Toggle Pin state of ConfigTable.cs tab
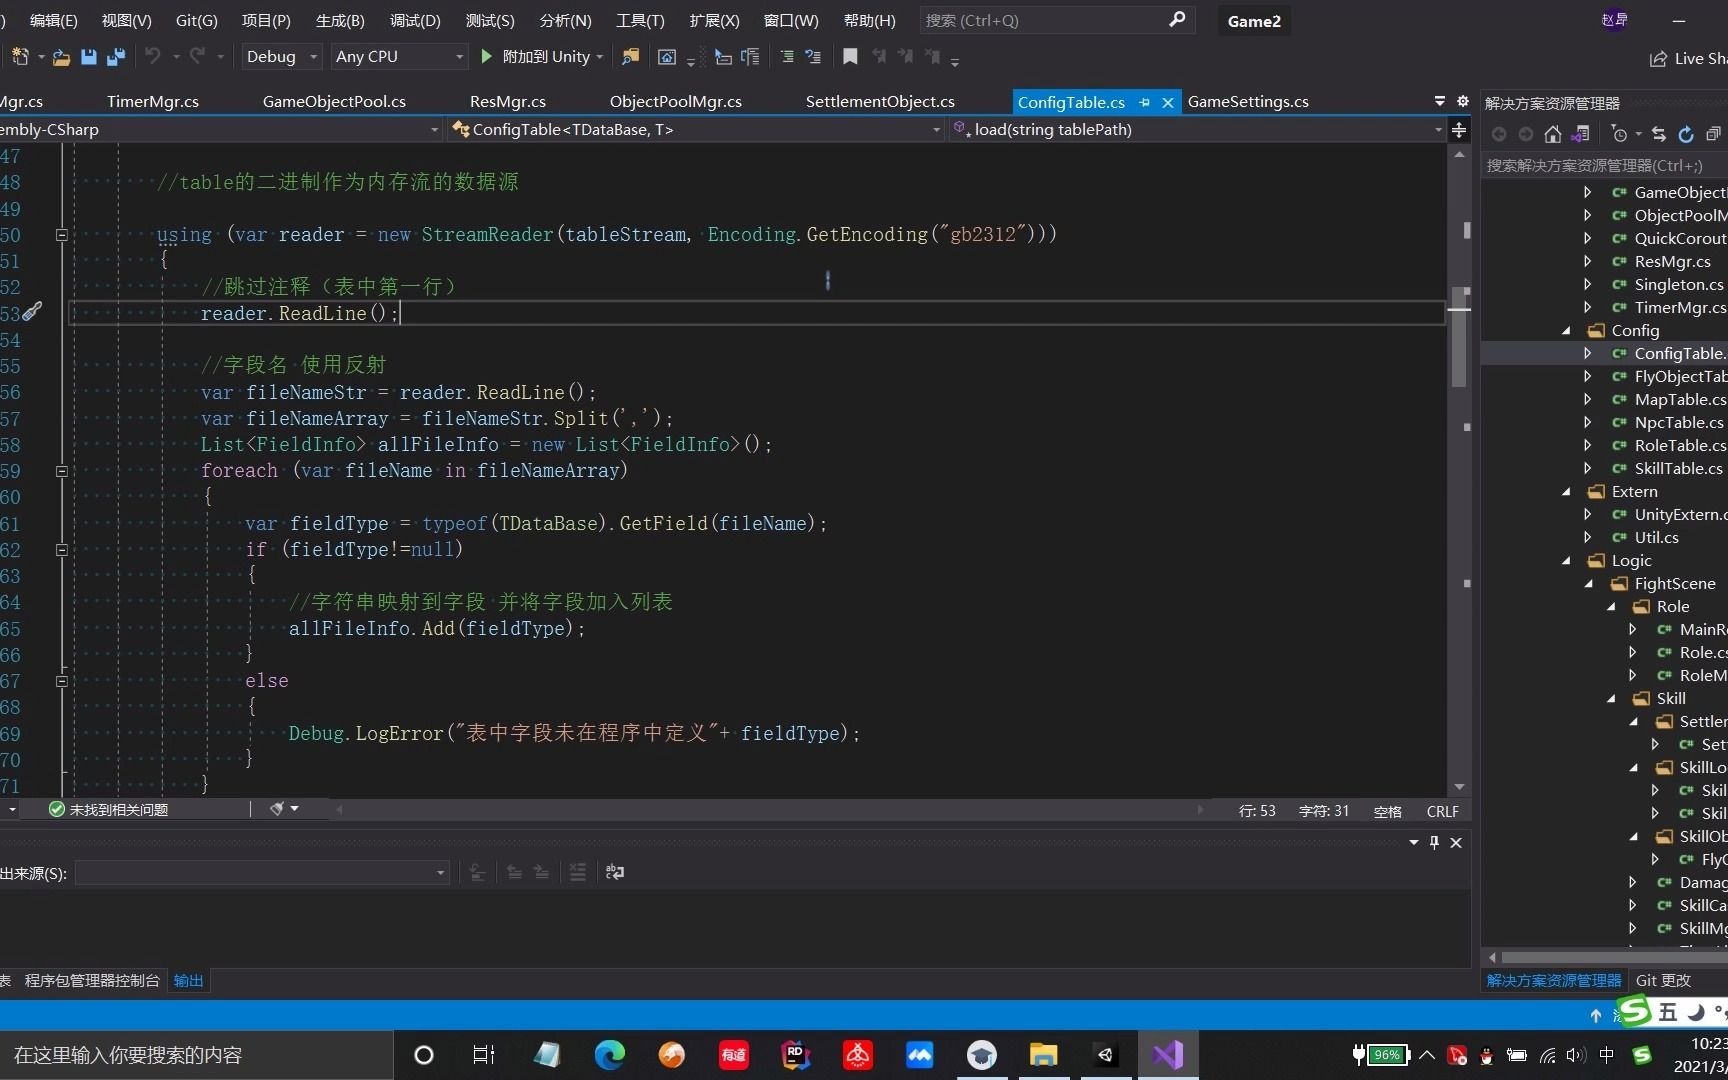Image resolution: width=1728 pixels, height=1080 pixels. [x=1144, y=102]
